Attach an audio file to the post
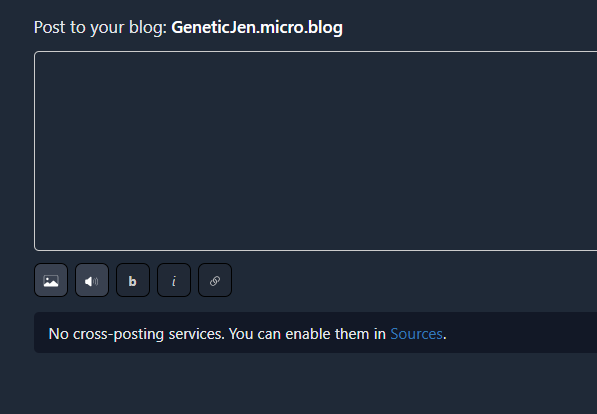Image resolution: width=597 pixels, height=414 pixels. tap(92, 280)
